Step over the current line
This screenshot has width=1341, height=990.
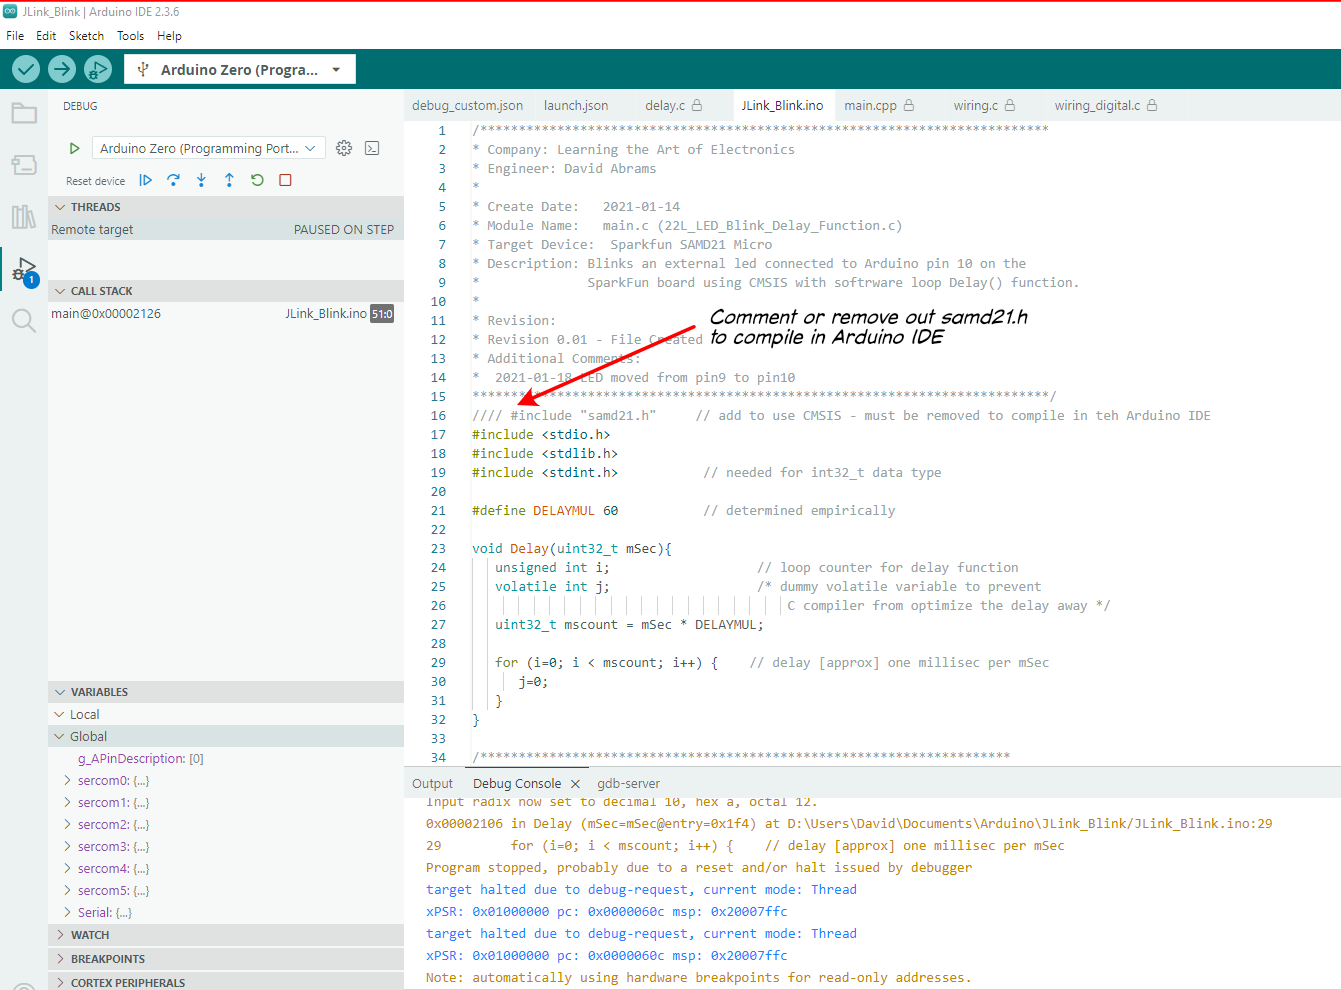[x=172, y=180]
